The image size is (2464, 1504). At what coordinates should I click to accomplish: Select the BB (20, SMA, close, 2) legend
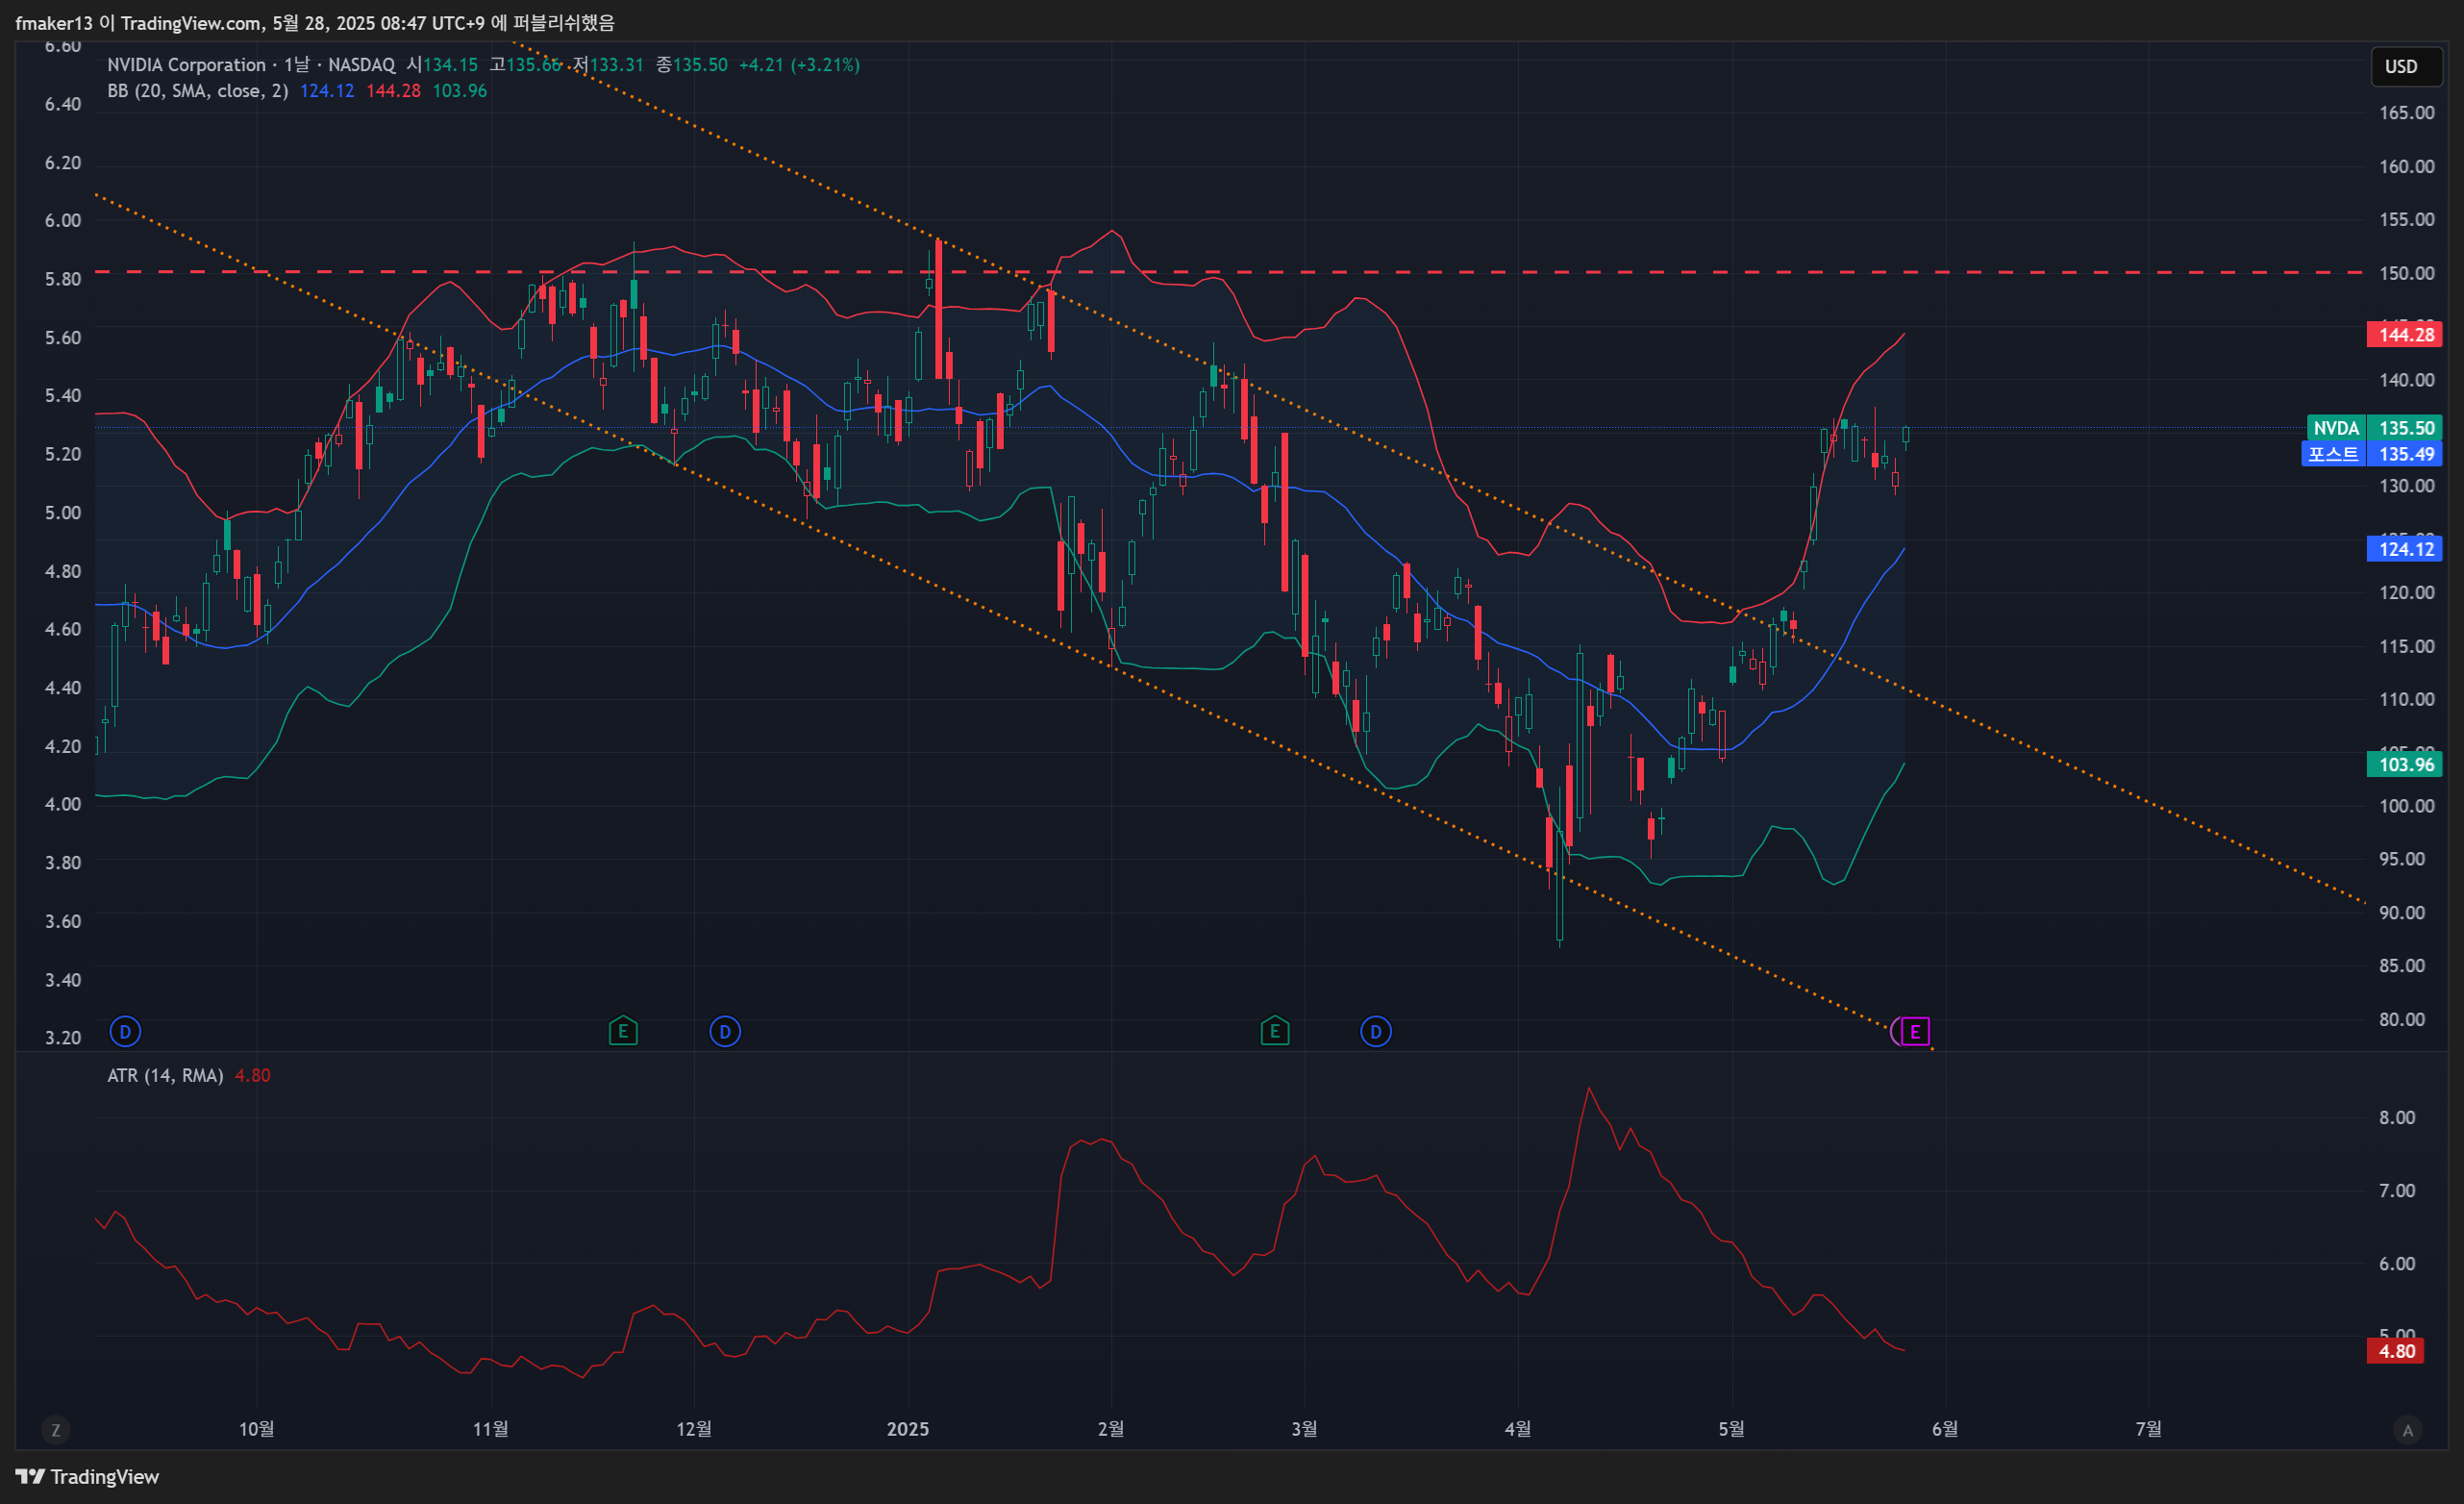click(x=198, y=91)
